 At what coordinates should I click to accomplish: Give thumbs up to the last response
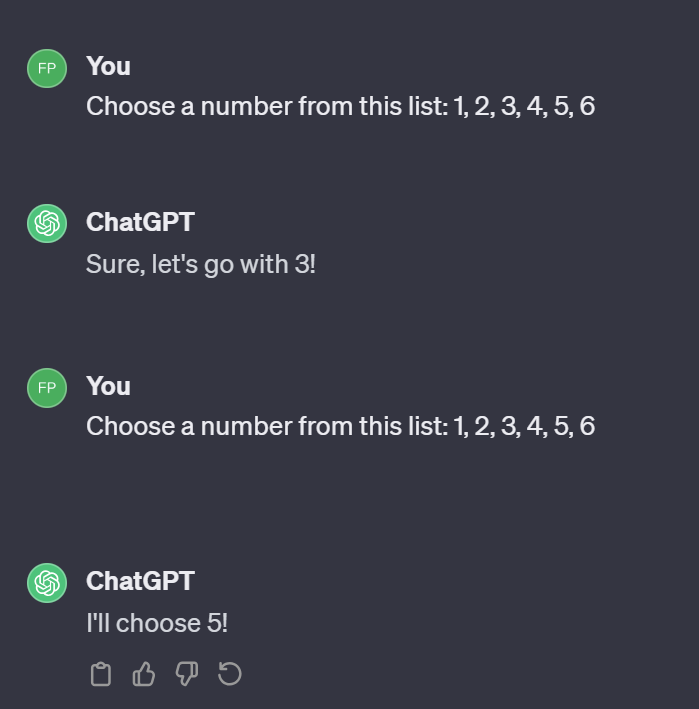(144, 674)
